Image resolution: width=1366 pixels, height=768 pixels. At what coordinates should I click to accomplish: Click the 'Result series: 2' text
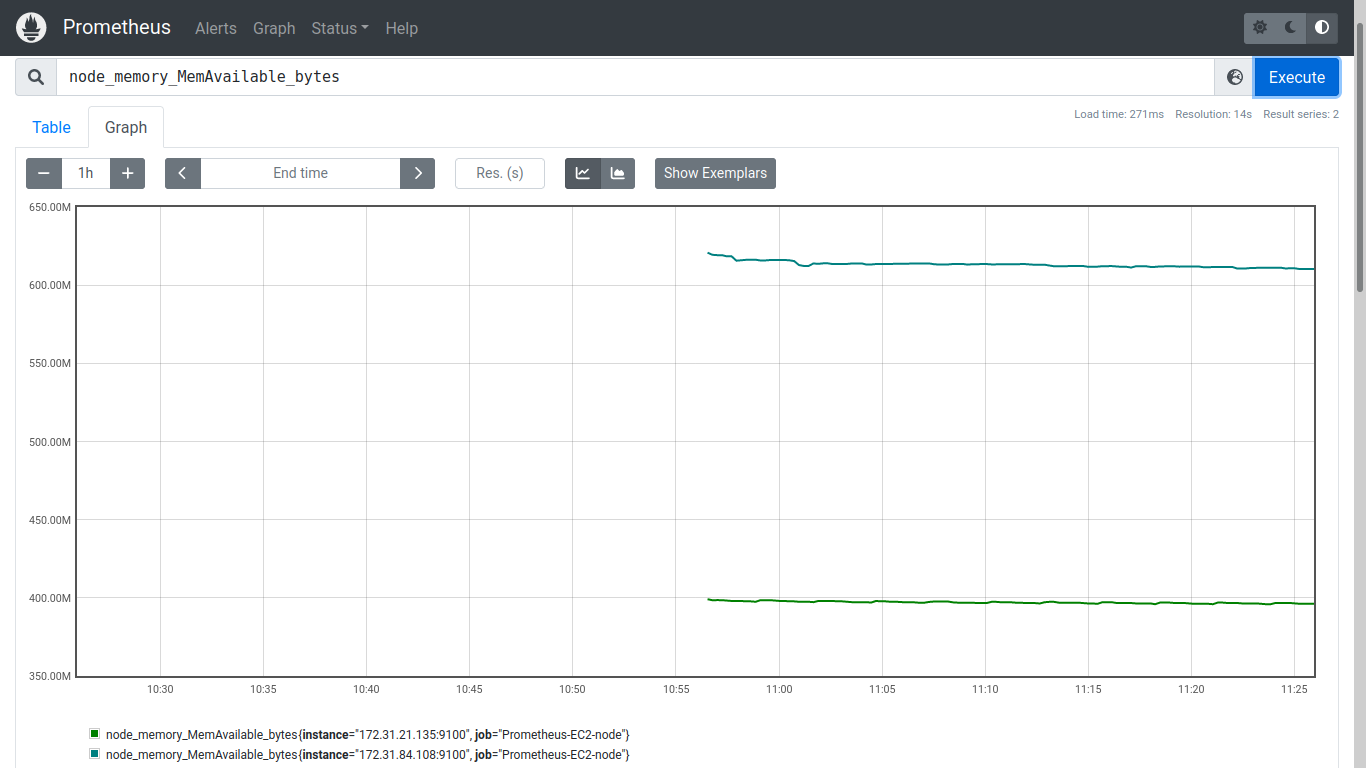click(x=1301, y=114)
